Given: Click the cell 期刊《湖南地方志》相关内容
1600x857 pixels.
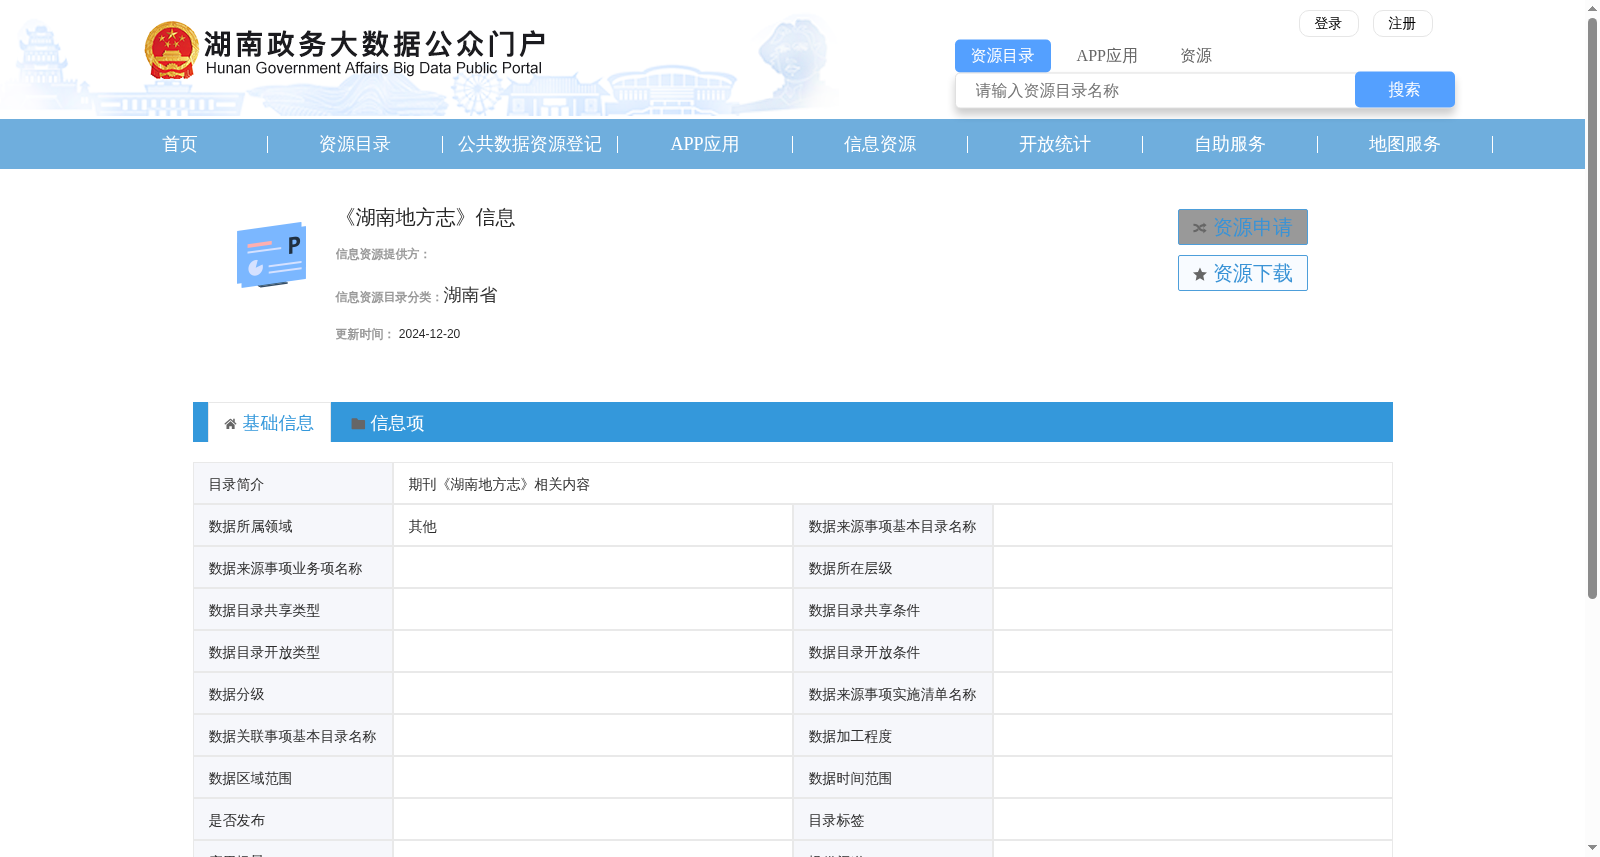Looking at the screenshot, I should coord(499,484).
